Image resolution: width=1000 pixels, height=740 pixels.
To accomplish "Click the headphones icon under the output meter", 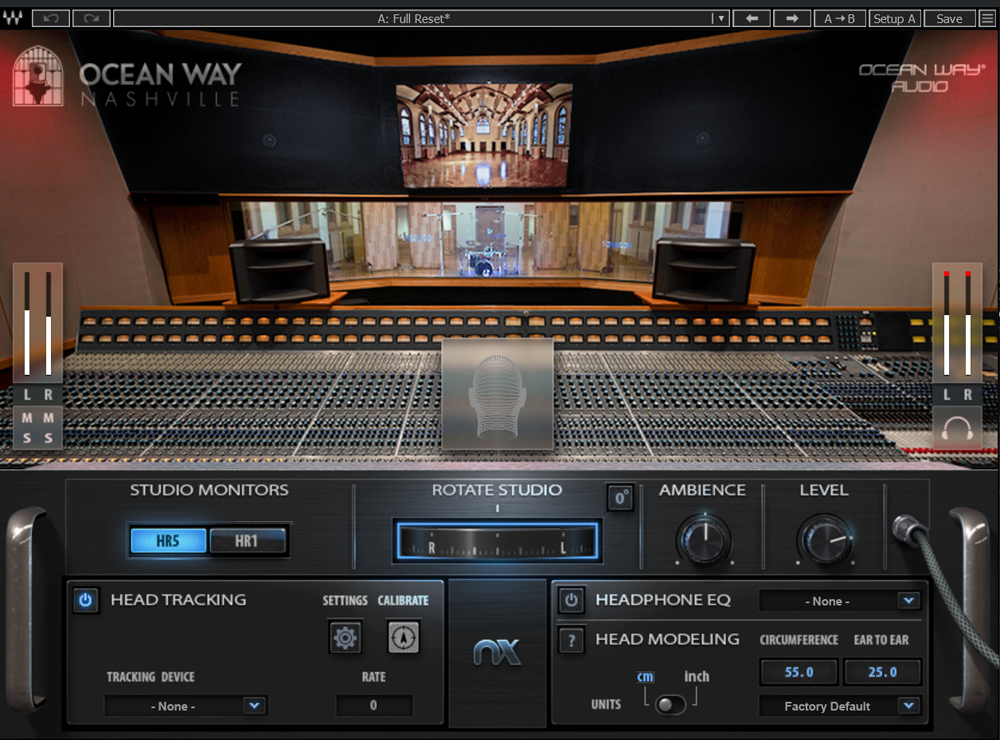I will point(957,429).
